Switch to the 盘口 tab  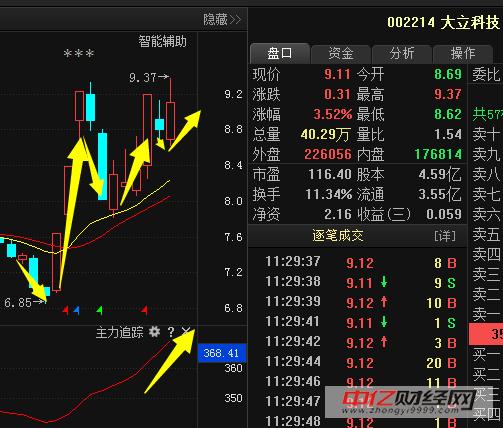(x=280, y=53)
